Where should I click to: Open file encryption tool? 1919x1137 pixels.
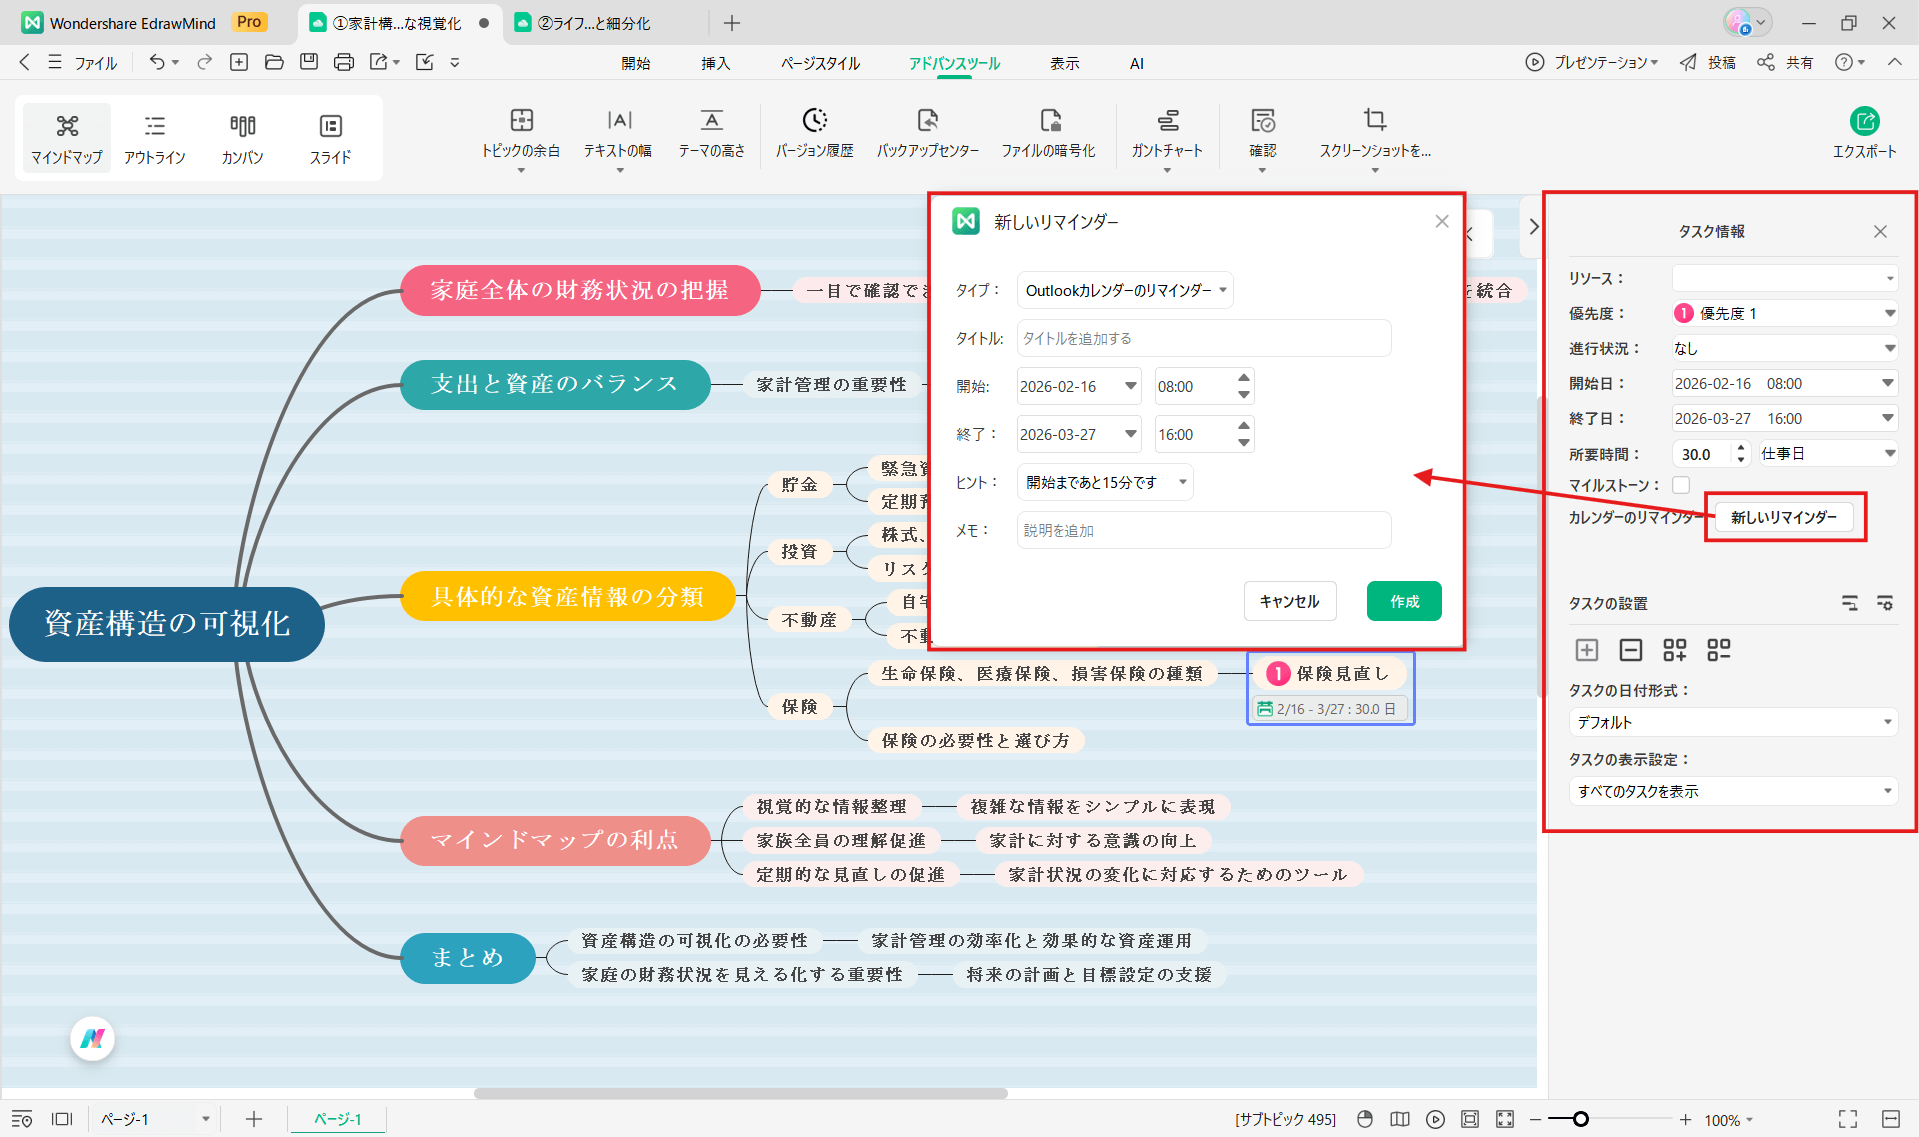click(1049, 131)
